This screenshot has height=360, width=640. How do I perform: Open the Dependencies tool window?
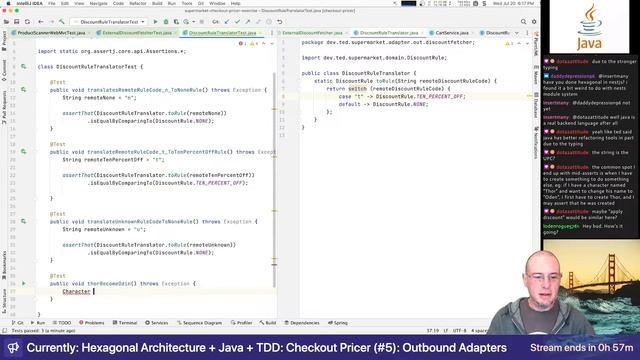(x=302, y=323)
